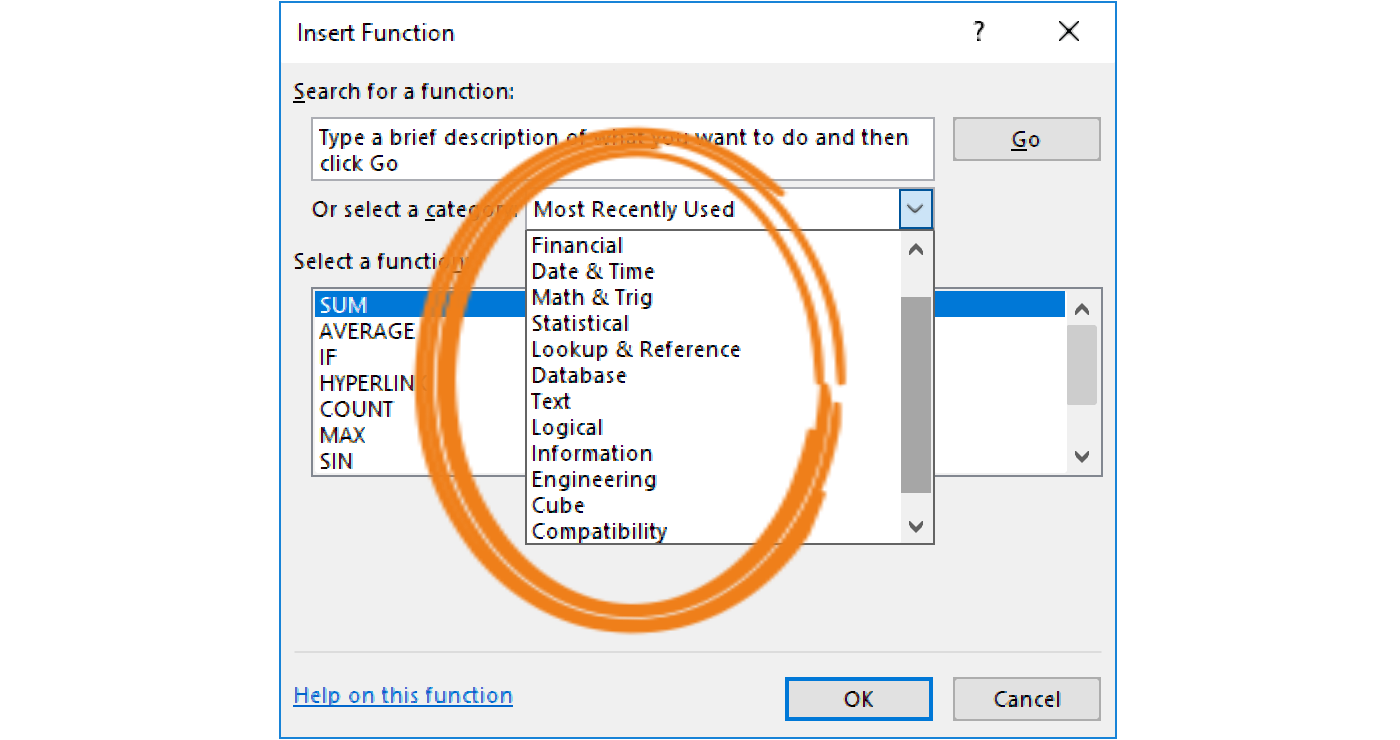Open Help on this function link
This screenshot has height=740, width=1400.
402,695
